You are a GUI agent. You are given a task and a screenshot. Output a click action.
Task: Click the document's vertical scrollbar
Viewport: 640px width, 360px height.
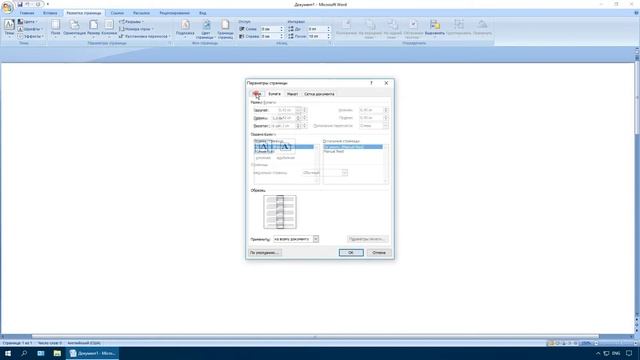[637, 188]
